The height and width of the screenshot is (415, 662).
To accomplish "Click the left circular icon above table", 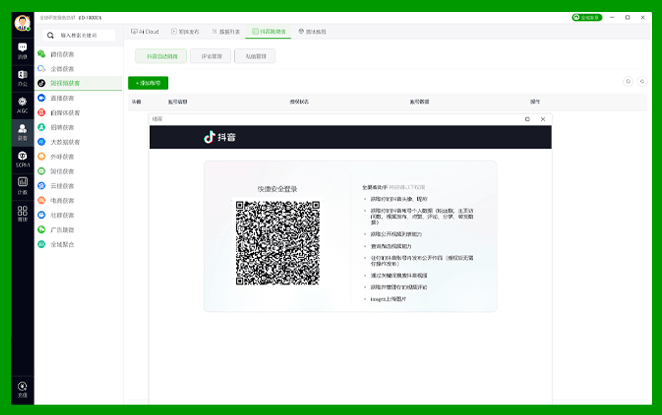I will pos(627,82).
